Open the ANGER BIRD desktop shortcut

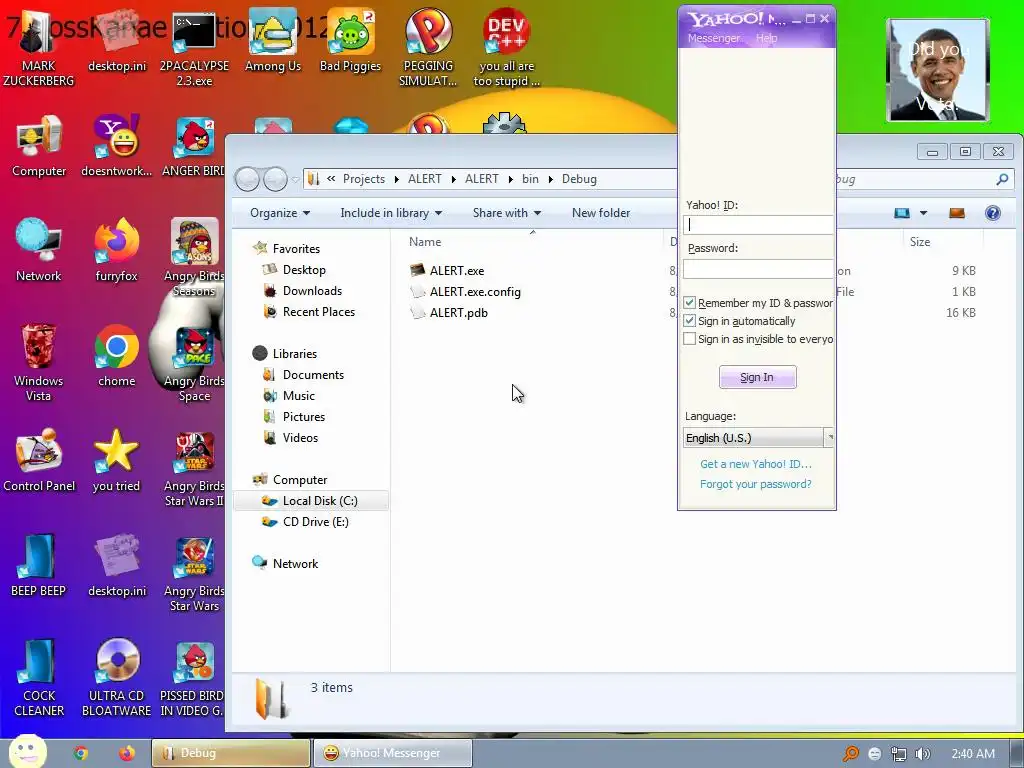[194, 147]
